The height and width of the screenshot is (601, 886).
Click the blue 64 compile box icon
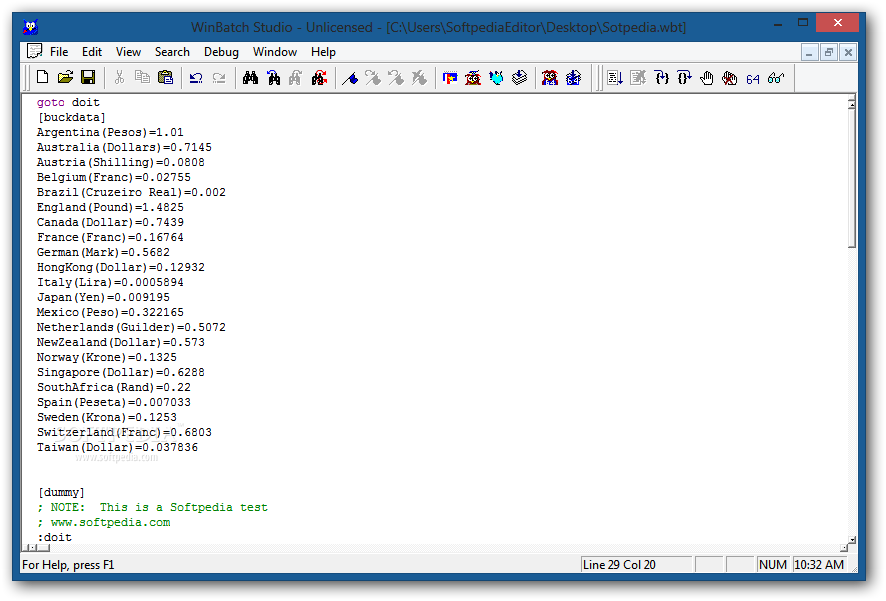pos(573,77)
